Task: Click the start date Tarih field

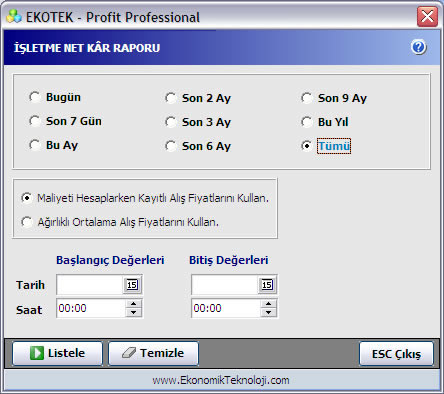Action: 90,285
